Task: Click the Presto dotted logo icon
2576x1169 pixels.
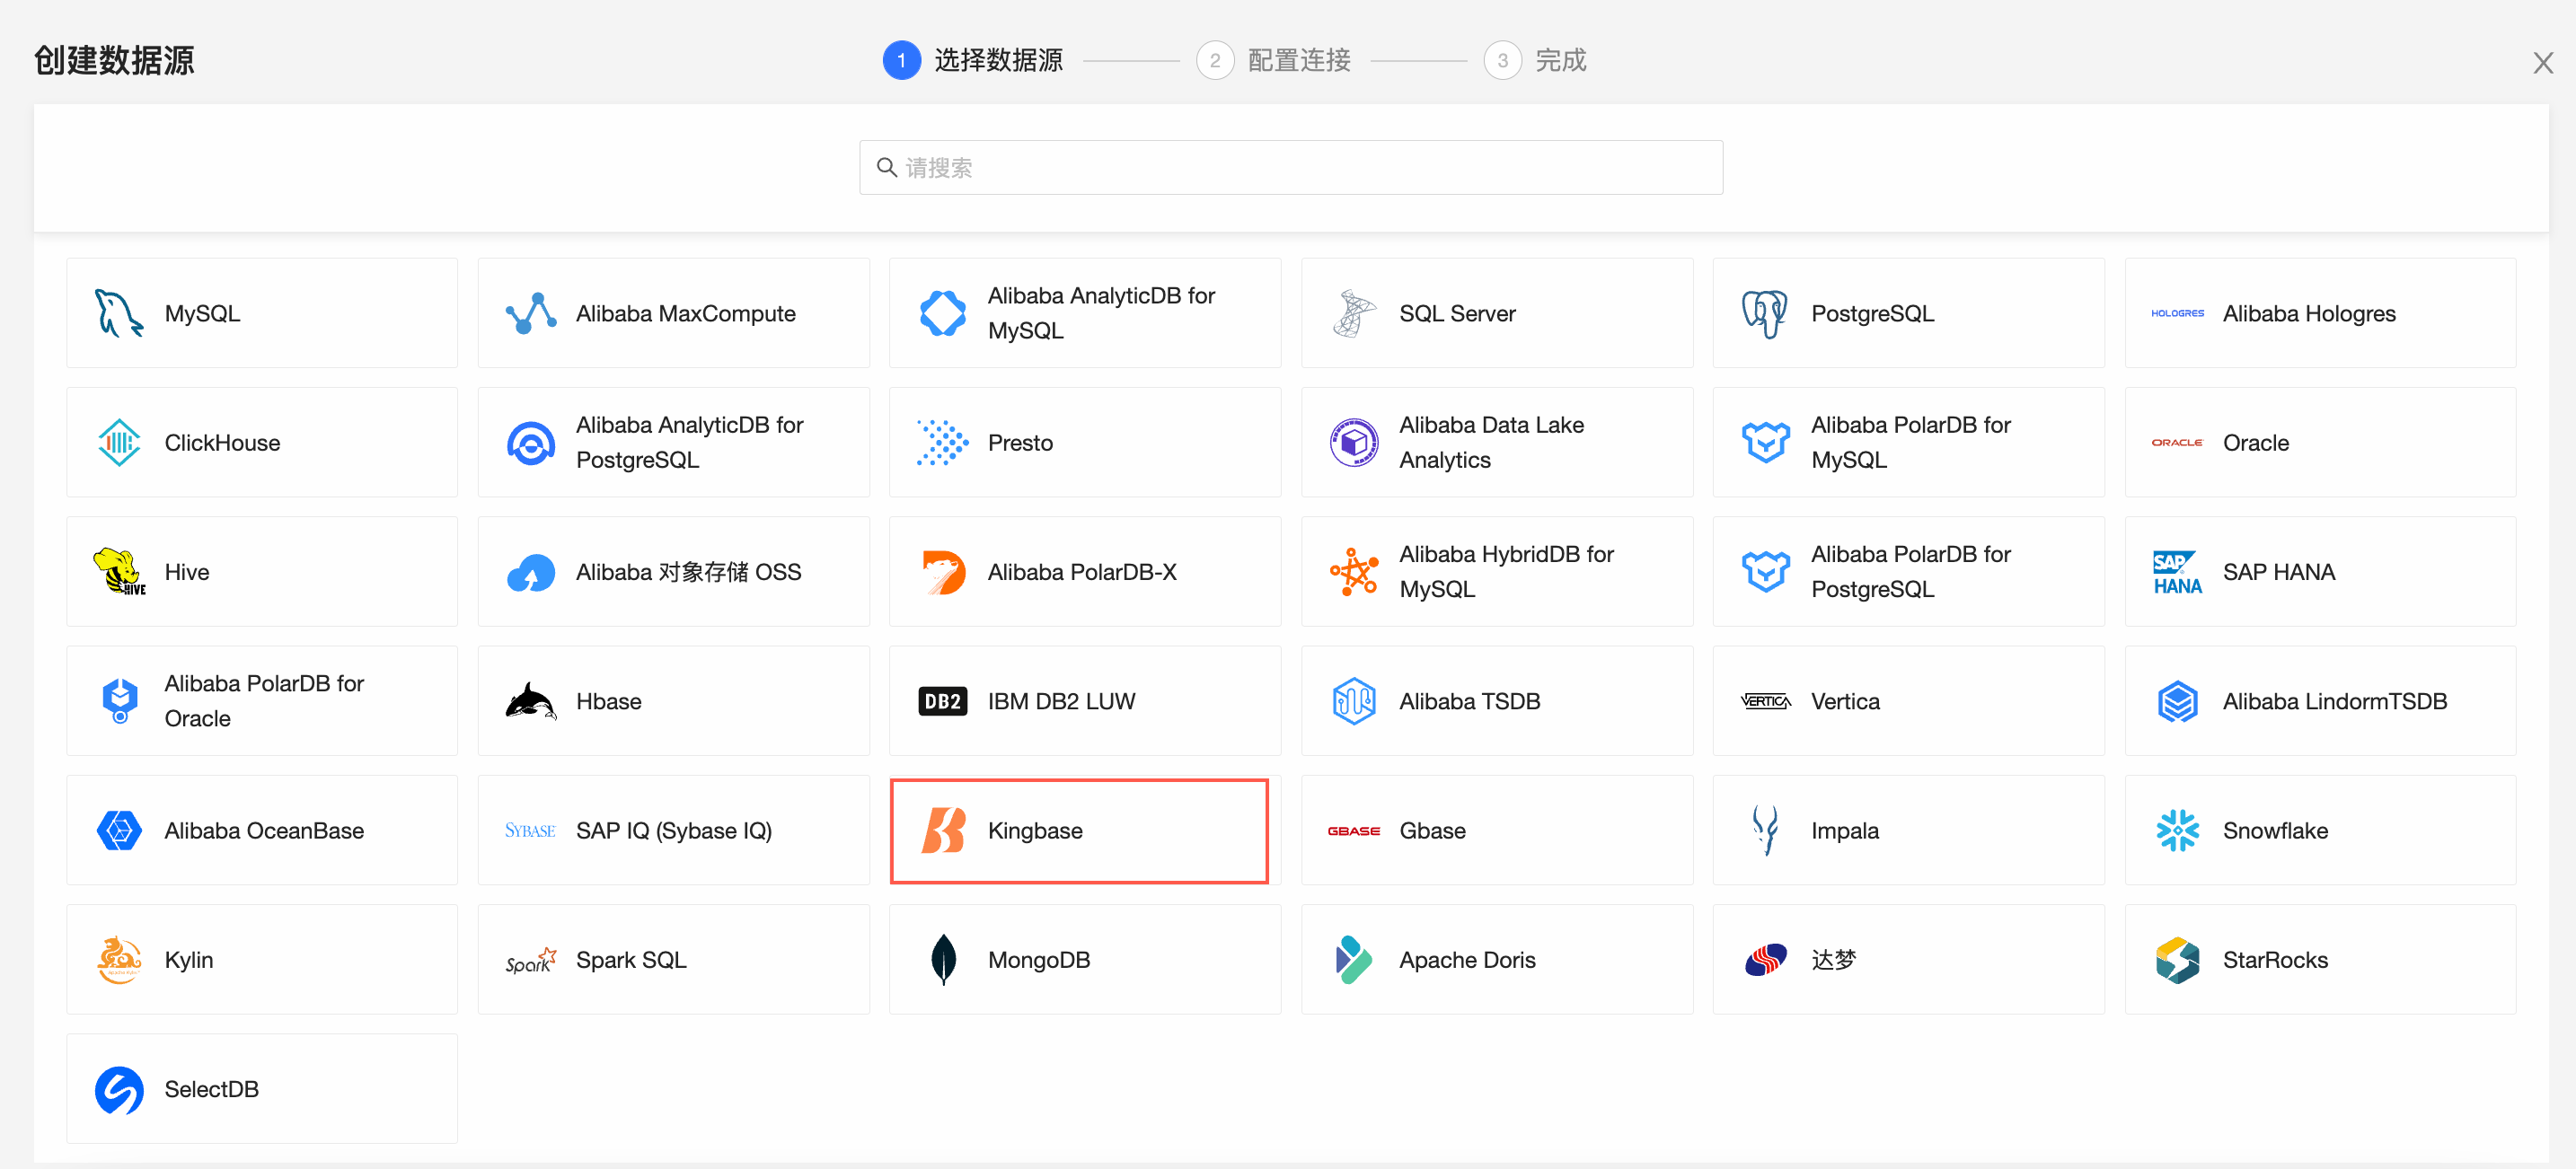Action: pyautogui.click(x=942, y=442)
